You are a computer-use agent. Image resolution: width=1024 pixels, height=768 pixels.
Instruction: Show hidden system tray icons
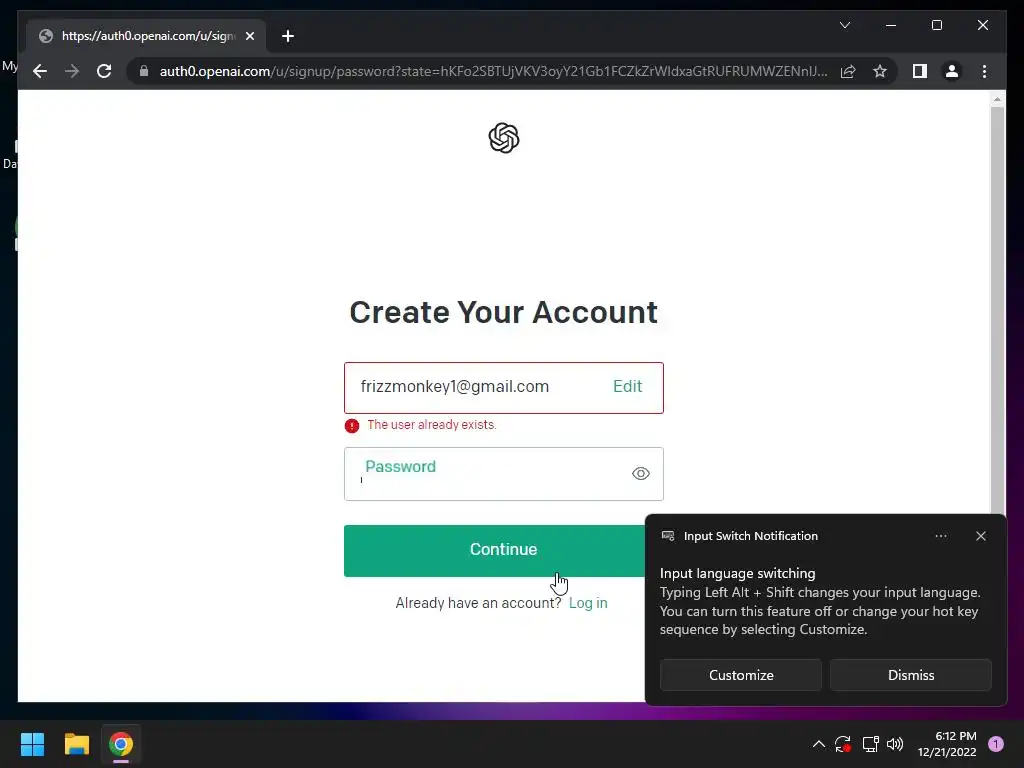(x=818, y=744)
